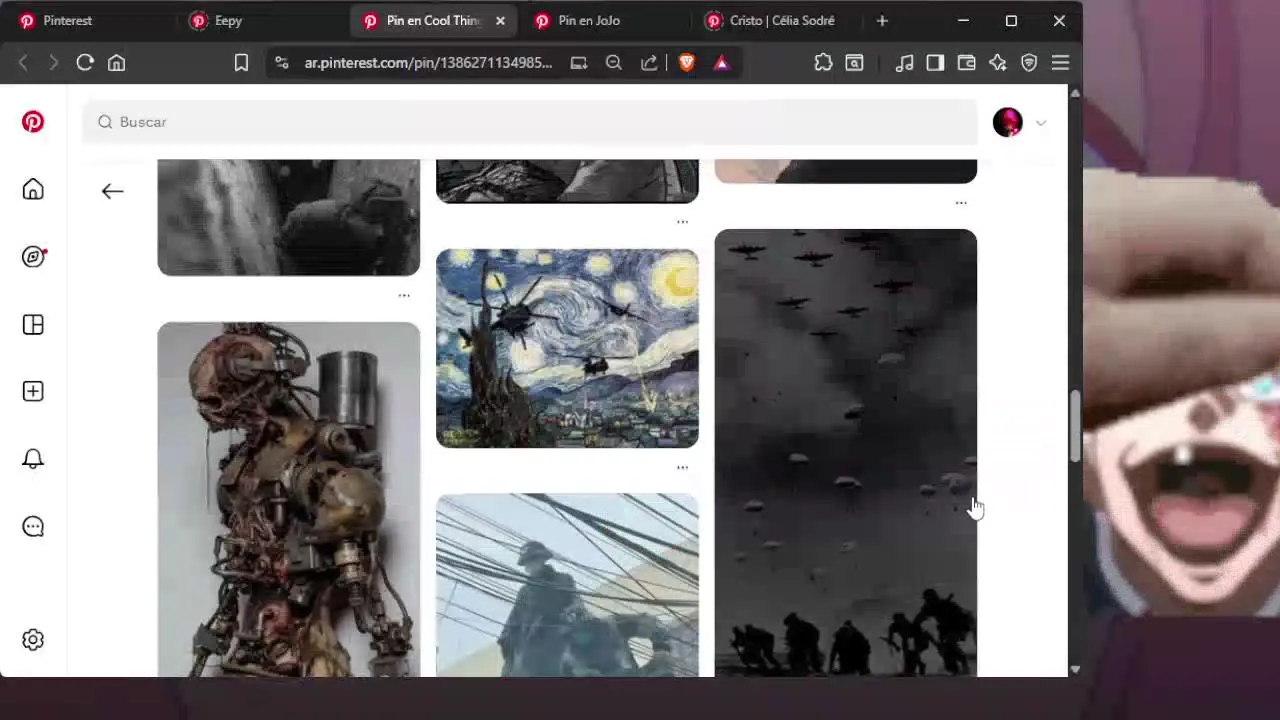Click the second toolbar icon after extensions
The width and height of the screenshot is (1280, 720).
[854, 62]
